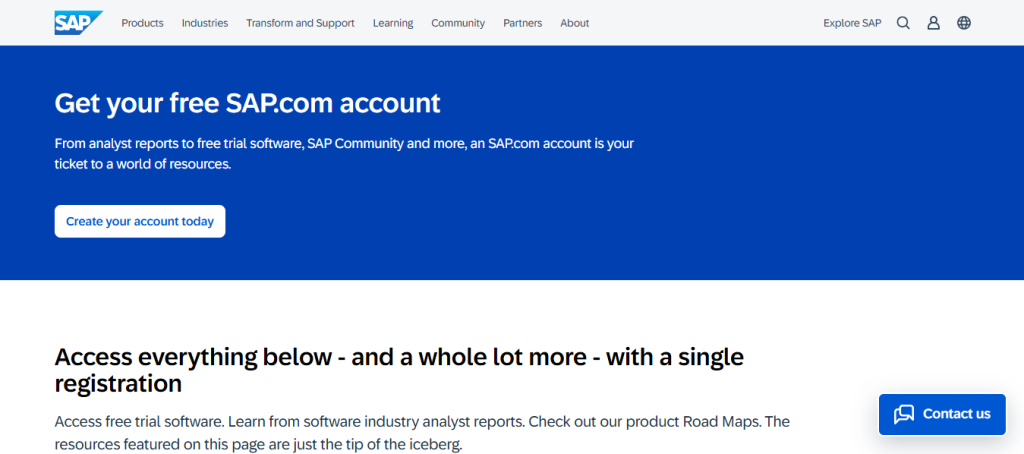
Task: Click the paragraph mentioning product Road Maps
Action: click(422, 433)
